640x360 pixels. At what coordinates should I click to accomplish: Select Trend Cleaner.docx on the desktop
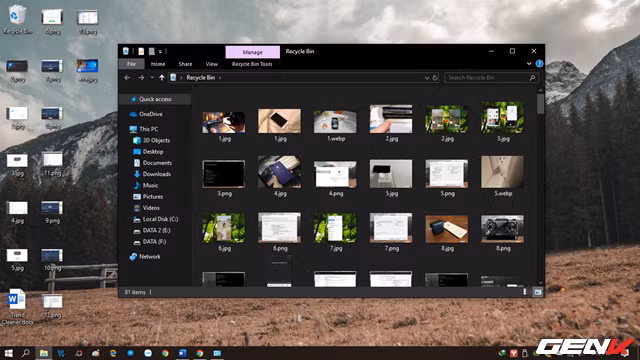[17, 307]
